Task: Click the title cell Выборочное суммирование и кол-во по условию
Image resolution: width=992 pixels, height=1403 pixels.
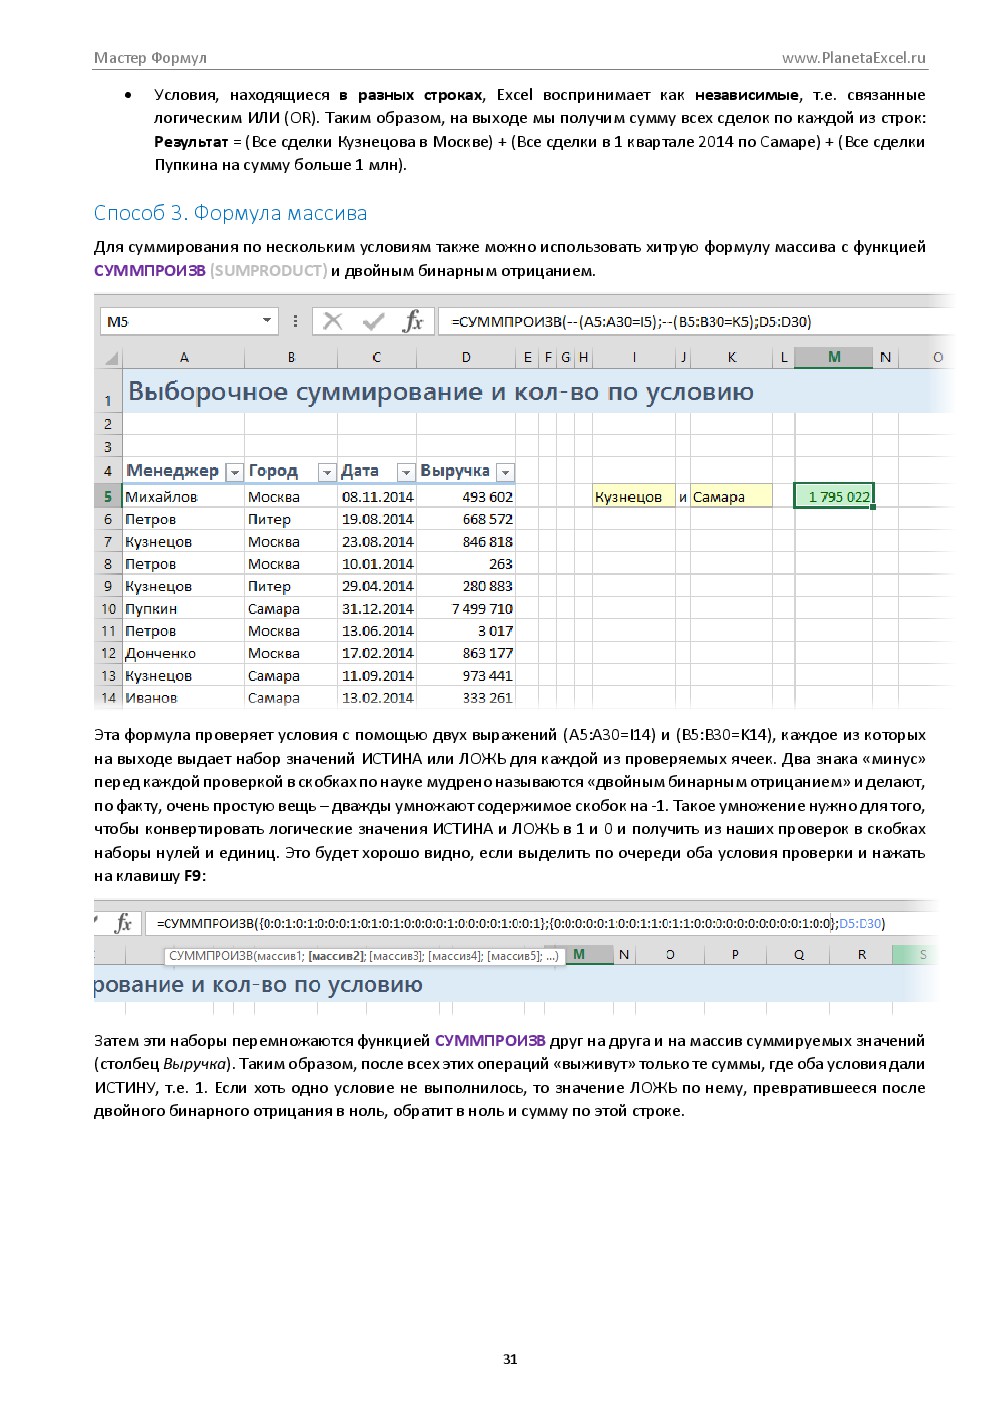Action: pos(441,391)
